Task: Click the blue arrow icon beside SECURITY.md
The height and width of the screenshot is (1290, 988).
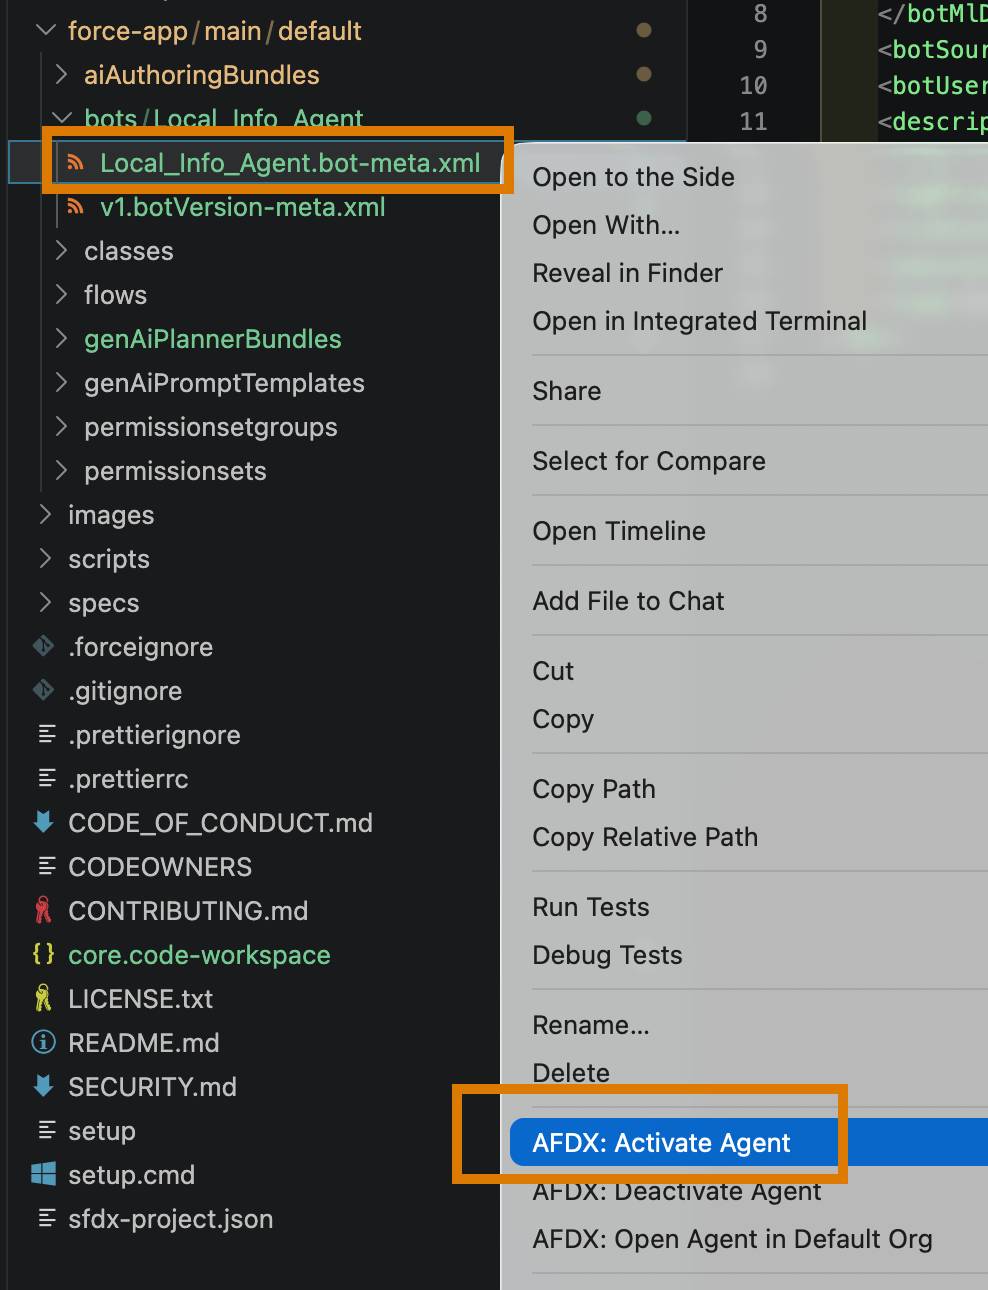Action: pos(42,1086)
